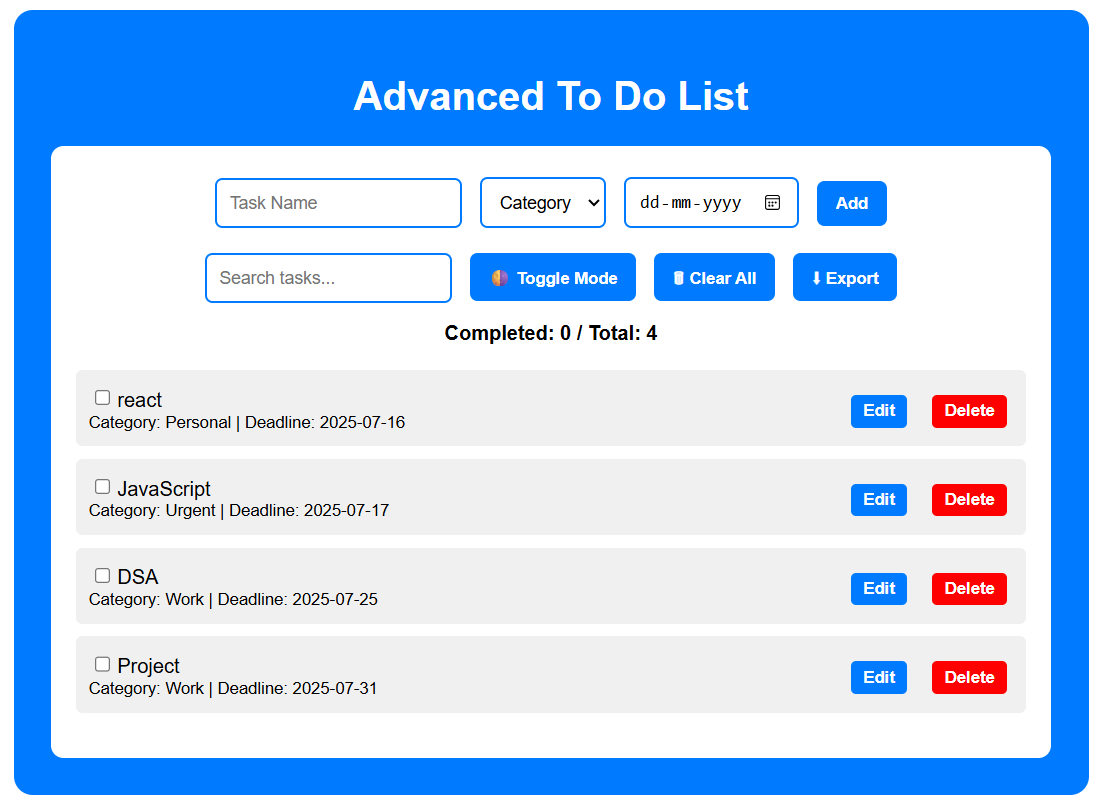Check the react task checkbox
The height and width of the screenshot is (811, 1109).
point(102,398)
